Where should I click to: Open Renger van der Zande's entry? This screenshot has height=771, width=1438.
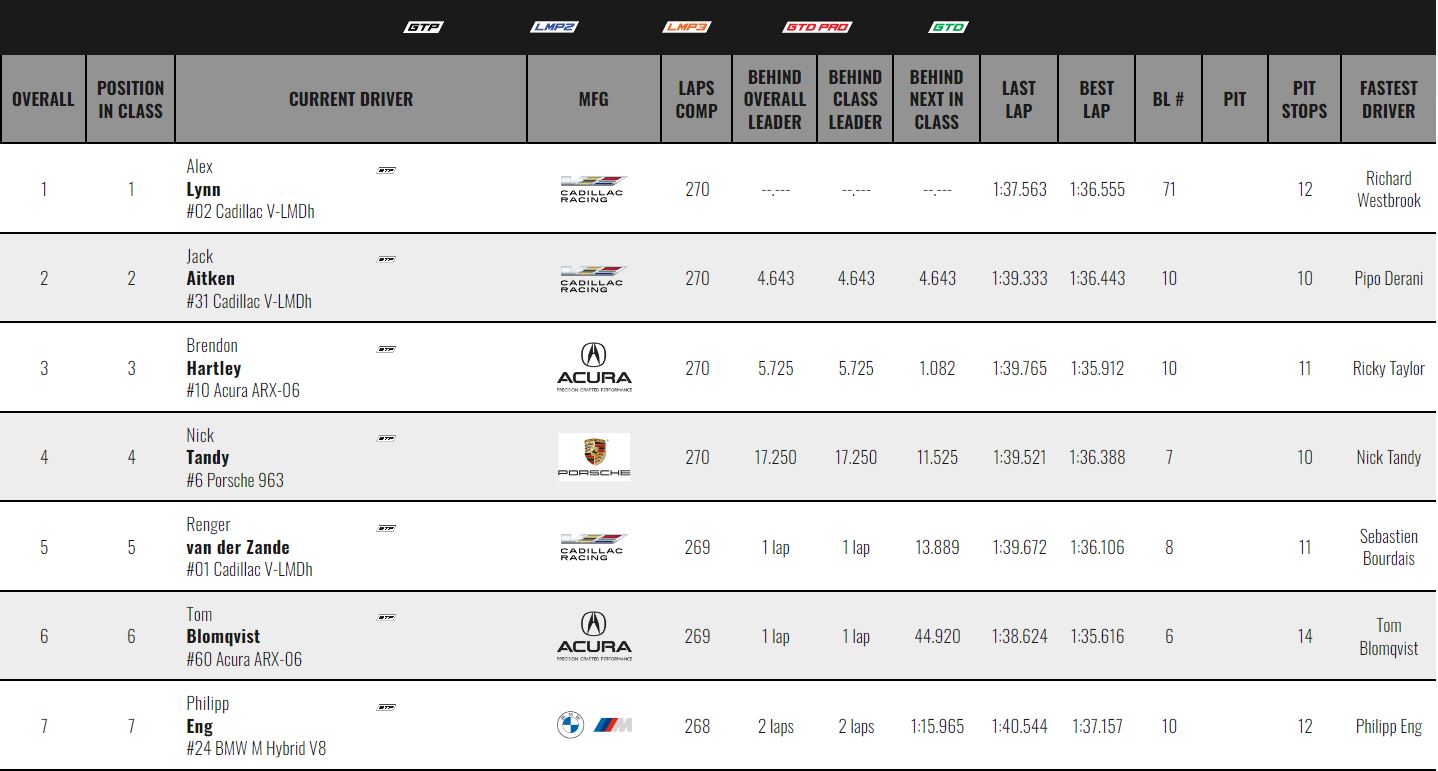(249, 547)
